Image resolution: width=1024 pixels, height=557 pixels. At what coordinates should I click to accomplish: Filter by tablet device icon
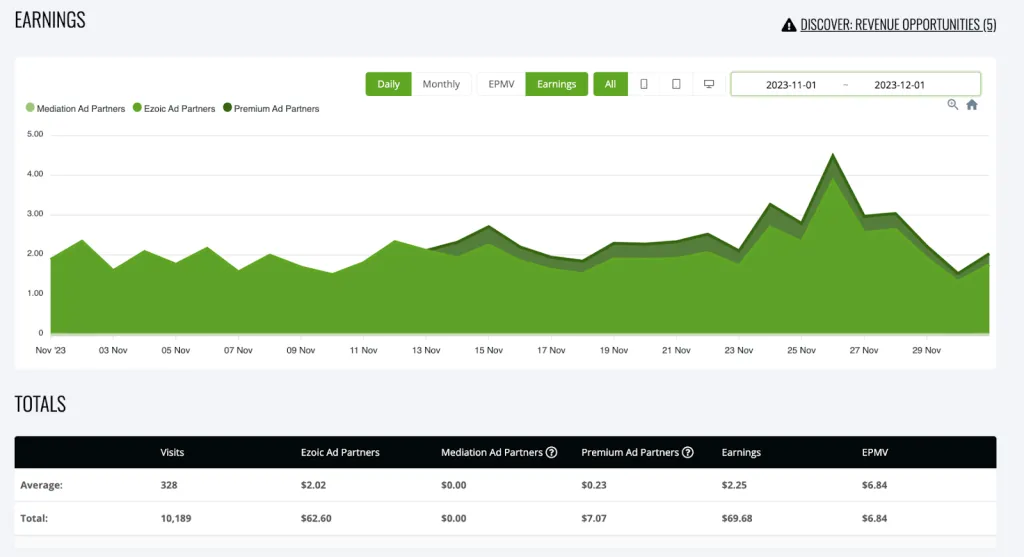[x=676, y=84]
